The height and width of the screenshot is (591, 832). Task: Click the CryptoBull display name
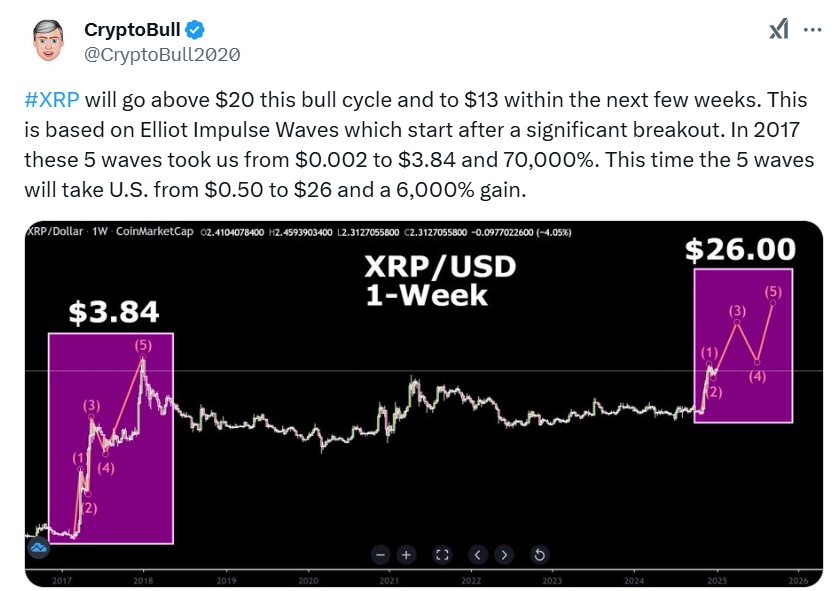(132, 29)
